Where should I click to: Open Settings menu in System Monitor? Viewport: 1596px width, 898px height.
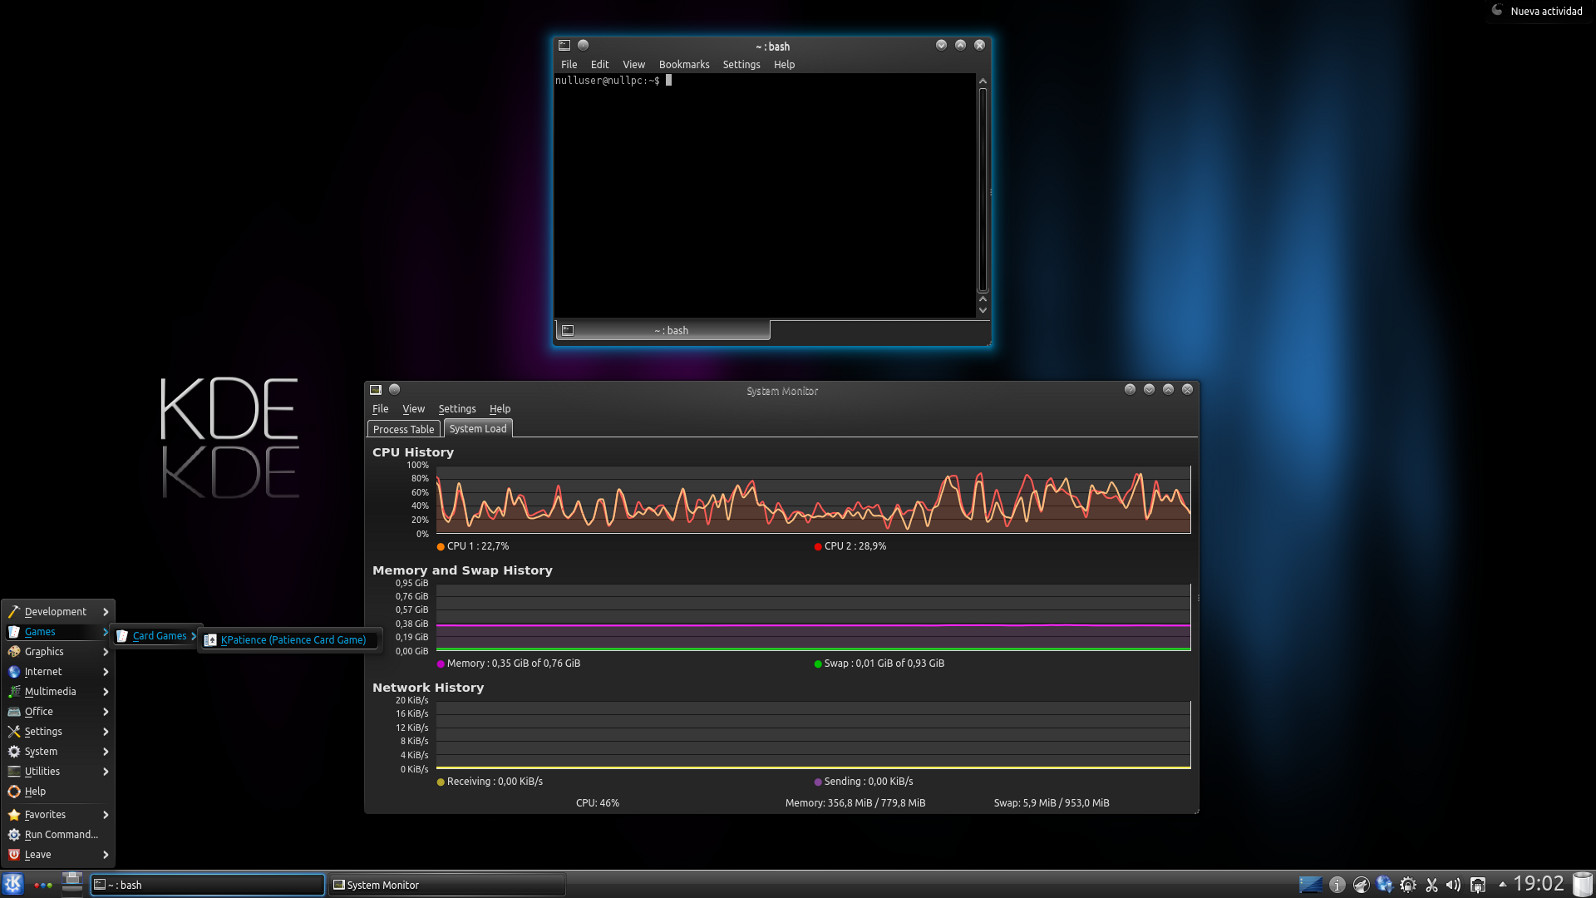coord(457,409)
